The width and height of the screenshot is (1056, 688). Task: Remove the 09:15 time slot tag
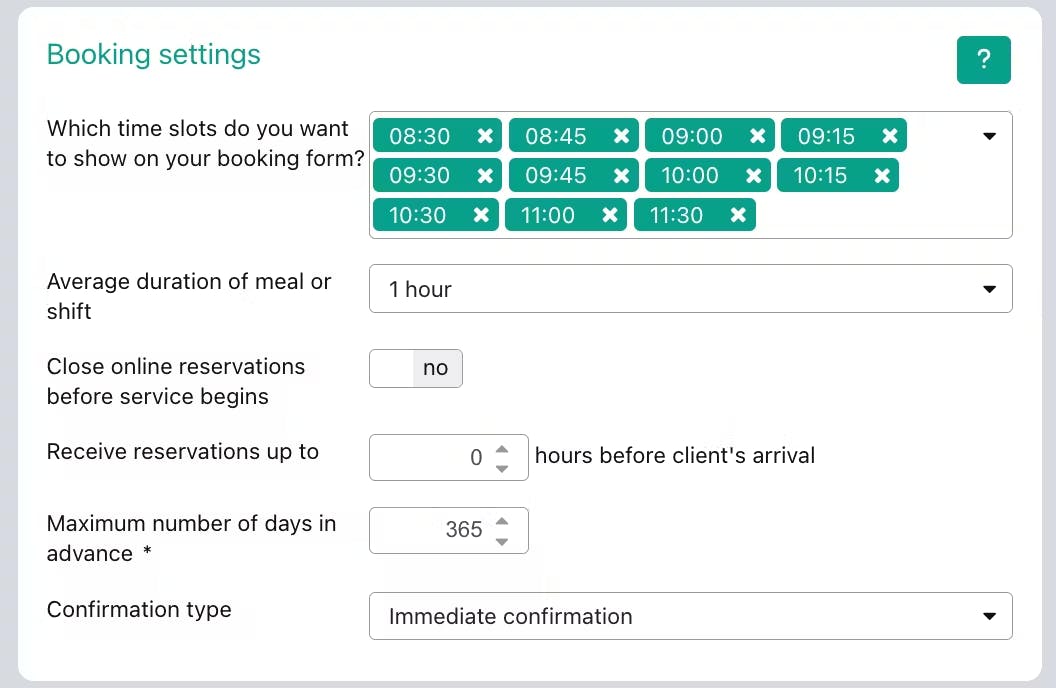(889, 136)
